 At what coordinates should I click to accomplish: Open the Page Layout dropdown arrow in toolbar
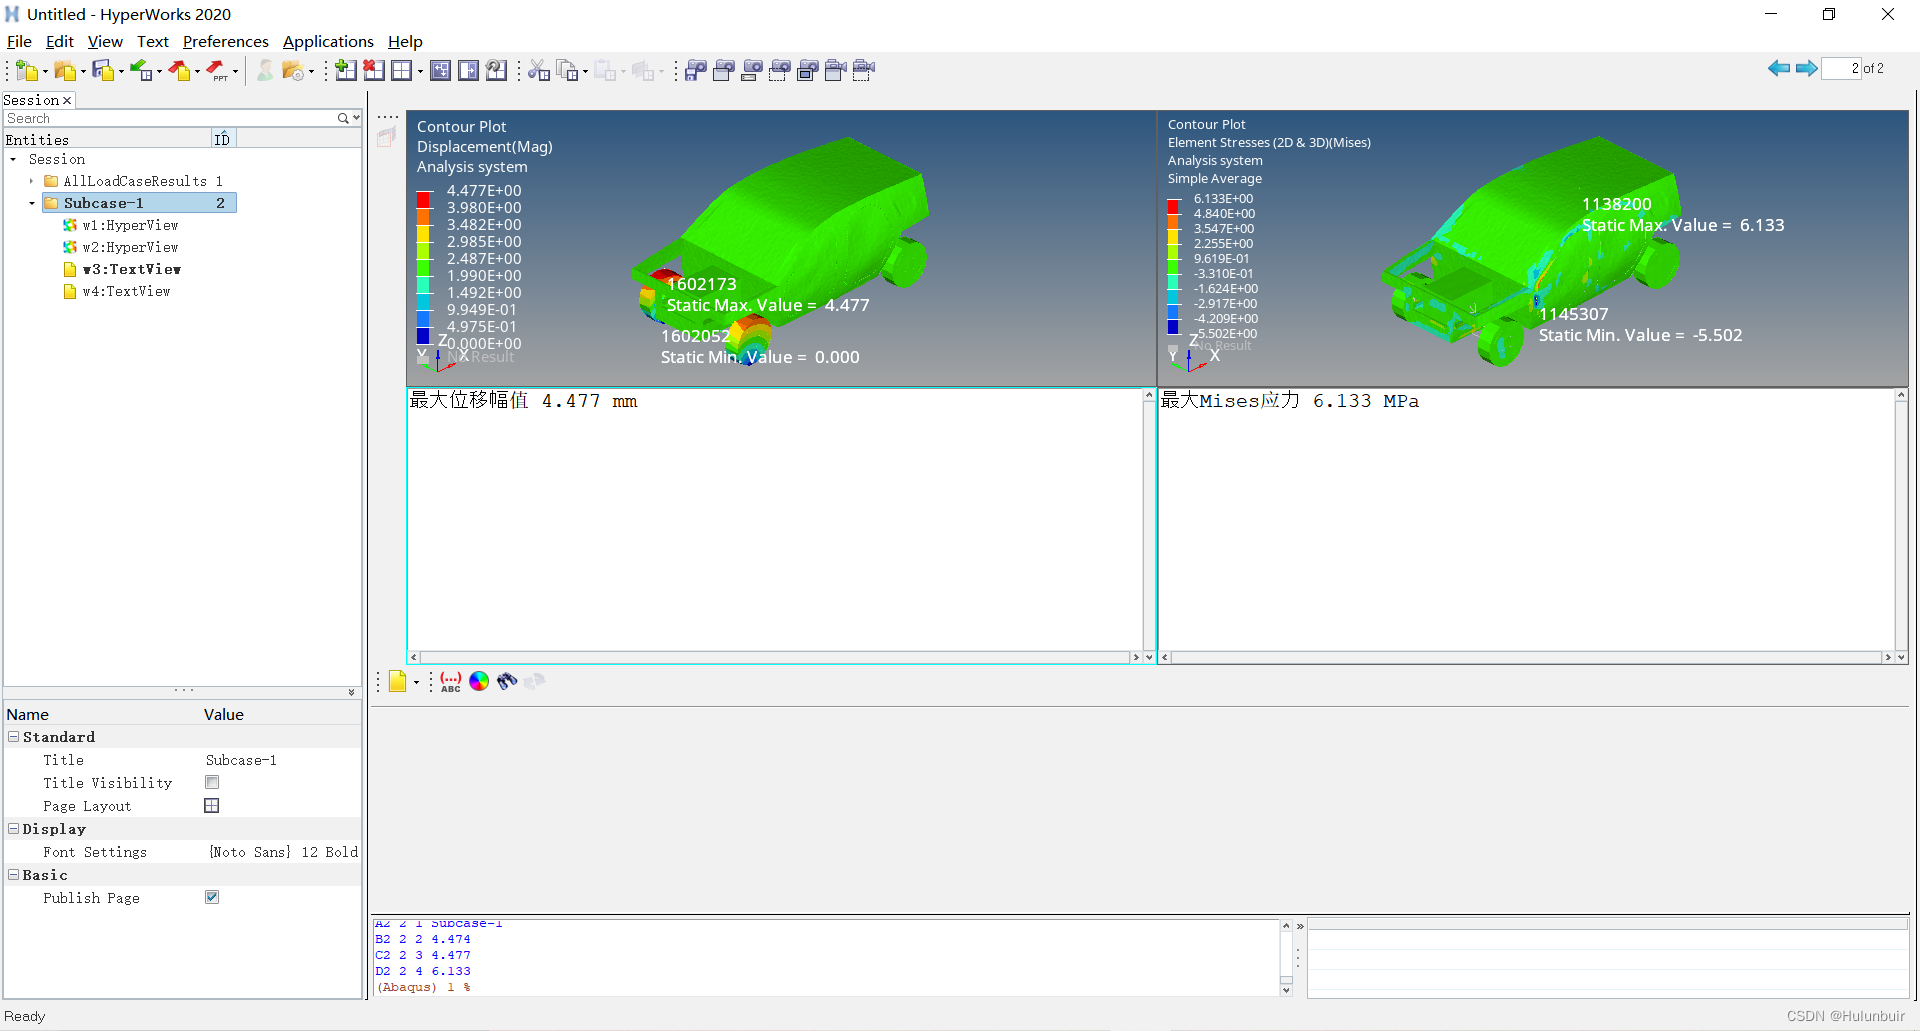(420, 72)
